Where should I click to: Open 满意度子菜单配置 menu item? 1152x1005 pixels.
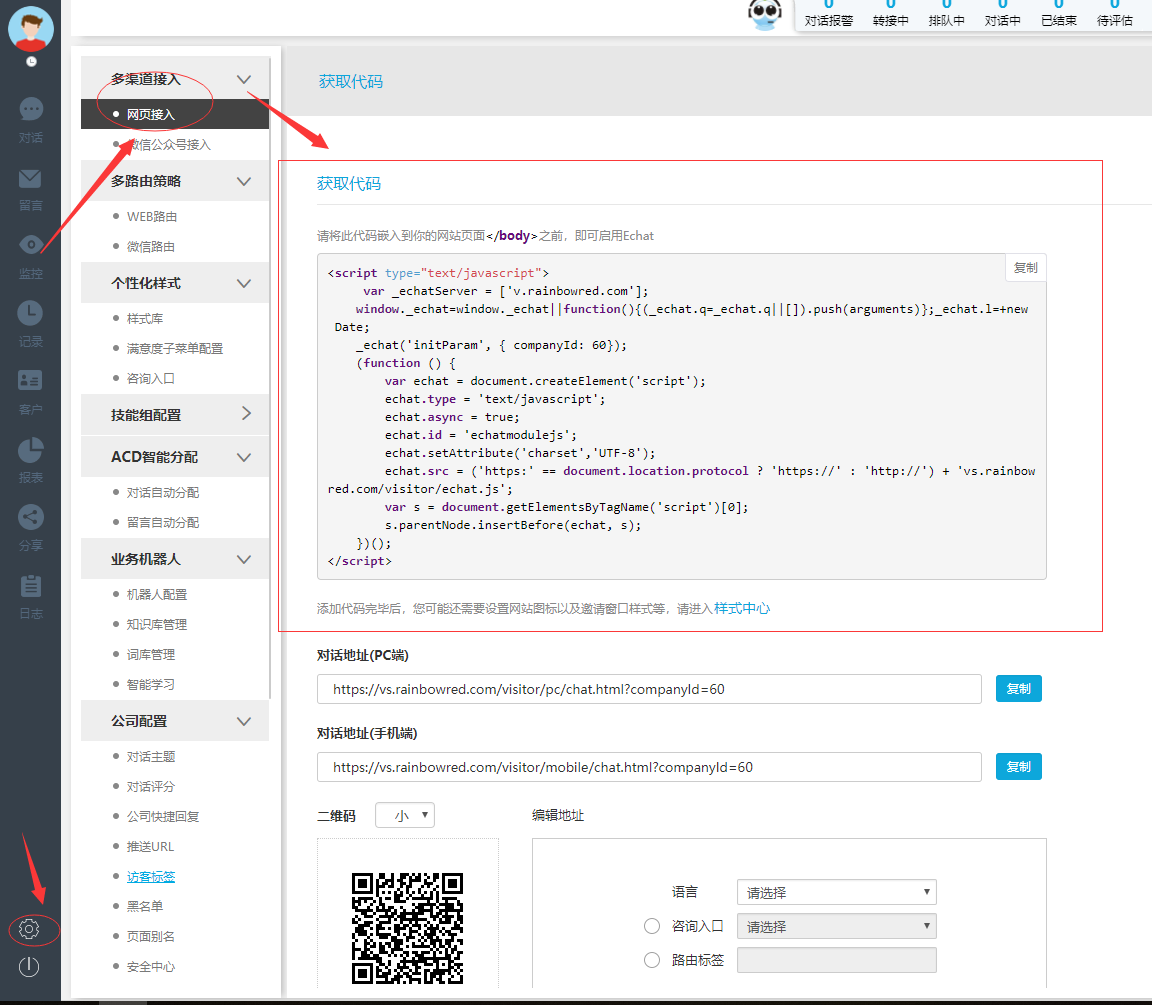175,348
